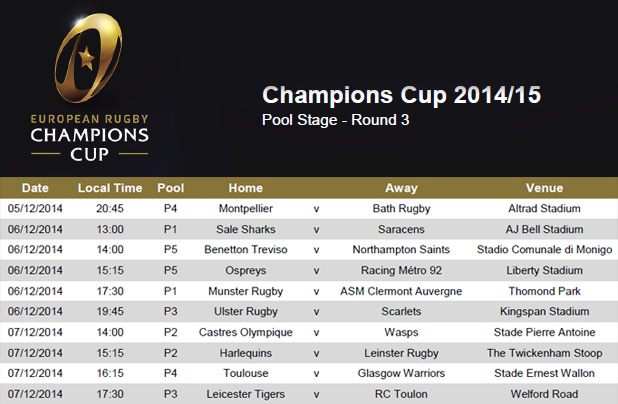Click The Twickenham Stoop venue

pos(544,353)
